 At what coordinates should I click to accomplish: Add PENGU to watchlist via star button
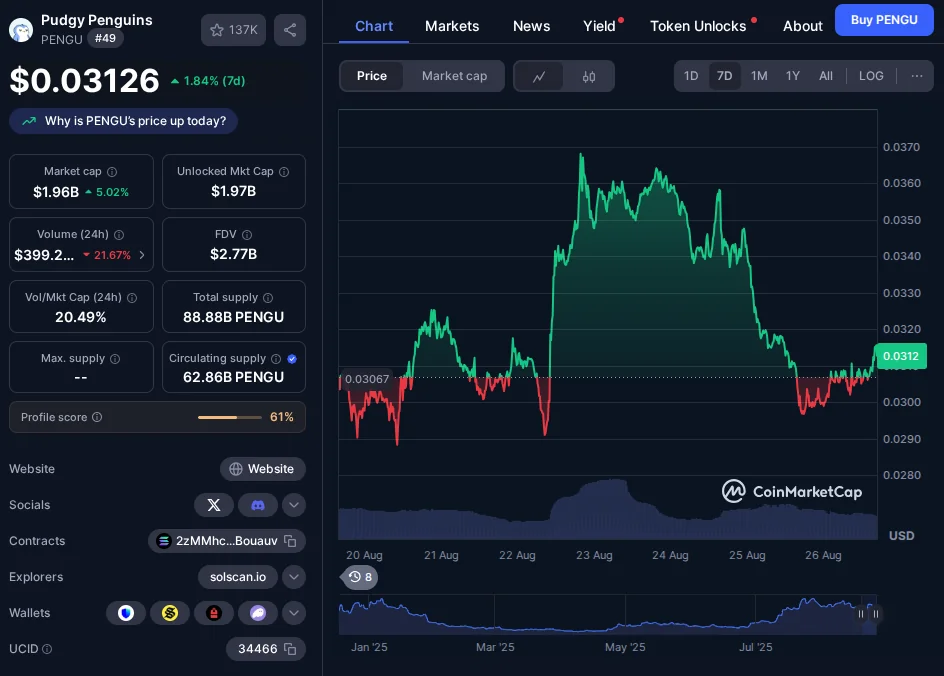pos(234,29)
